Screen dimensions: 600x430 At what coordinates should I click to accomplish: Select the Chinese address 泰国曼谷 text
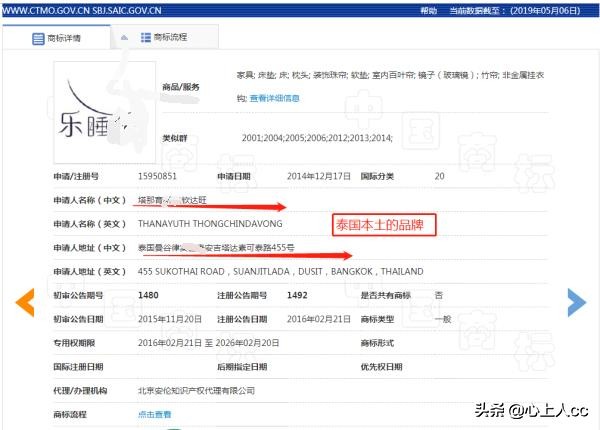[216, 248]
